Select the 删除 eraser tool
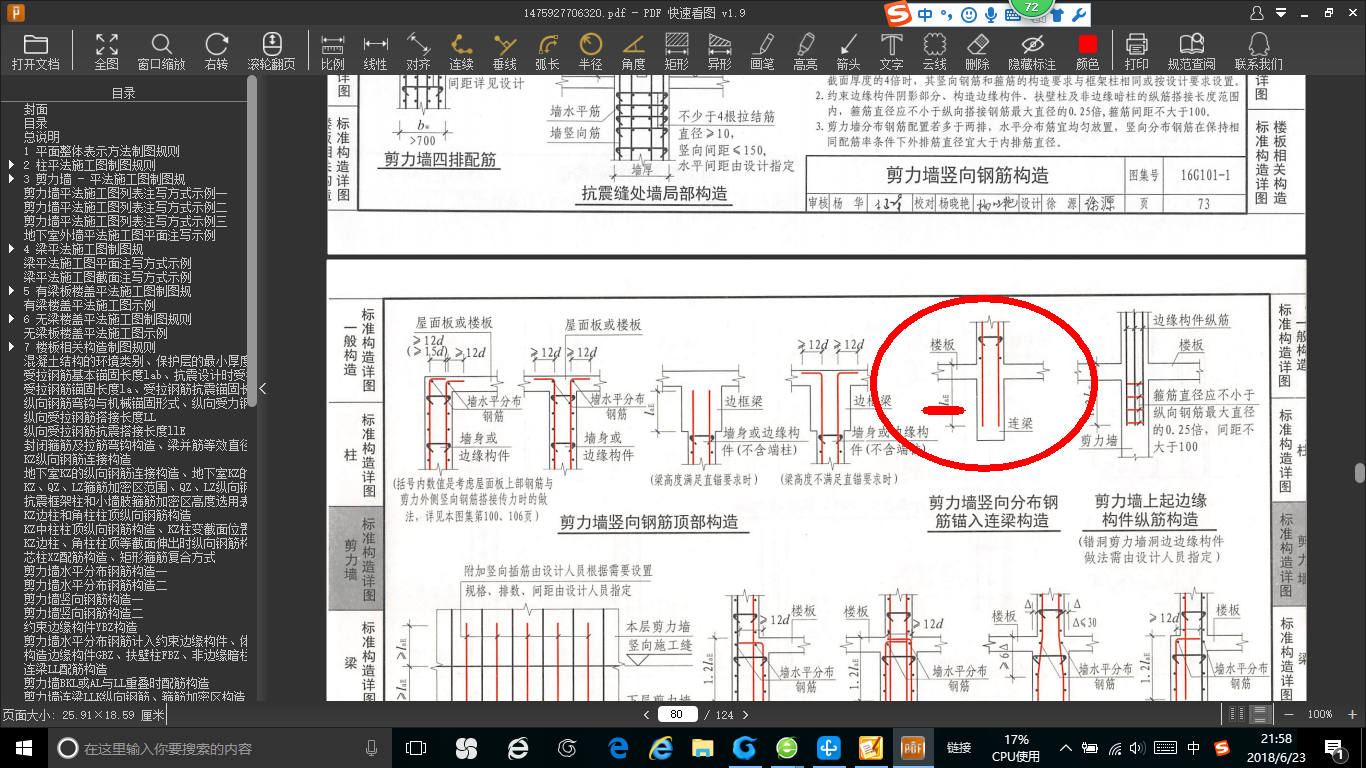 coord(977,51)
